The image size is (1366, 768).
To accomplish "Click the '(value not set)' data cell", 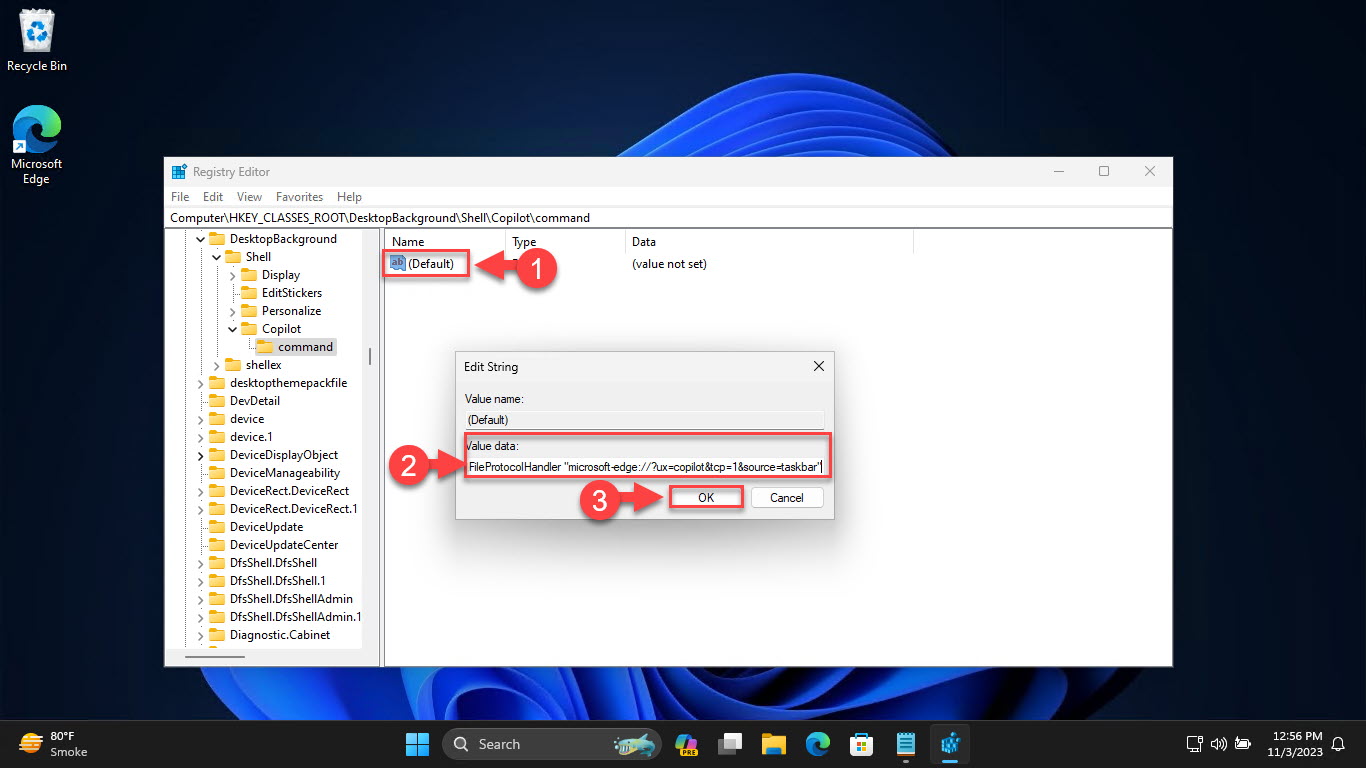I will pos(669,264).
